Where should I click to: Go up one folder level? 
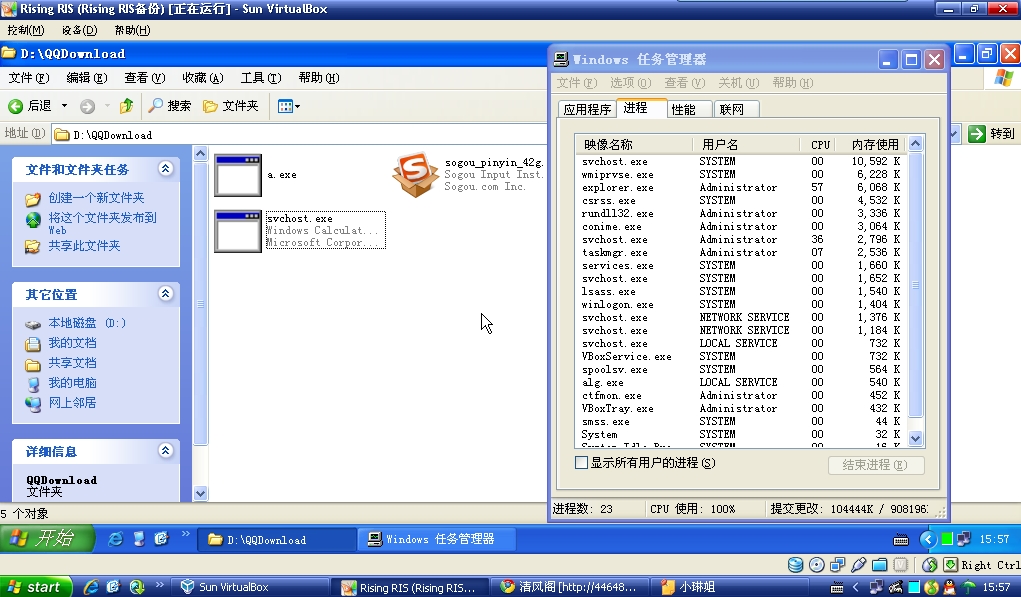pos(126,105)
